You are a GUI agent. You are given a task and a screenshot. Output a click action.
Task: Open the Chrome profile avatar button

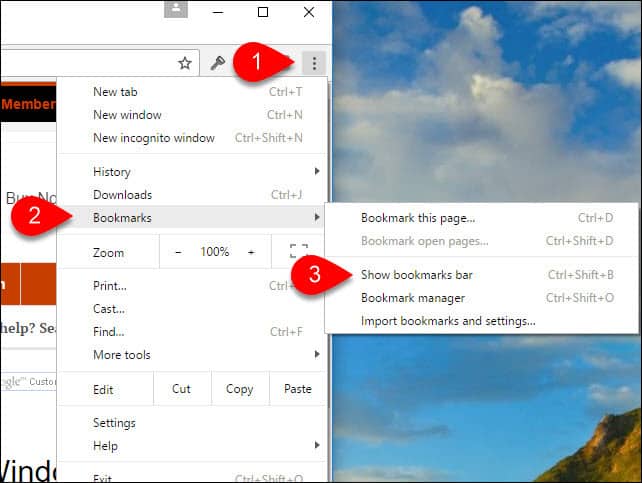coord(176,9)
